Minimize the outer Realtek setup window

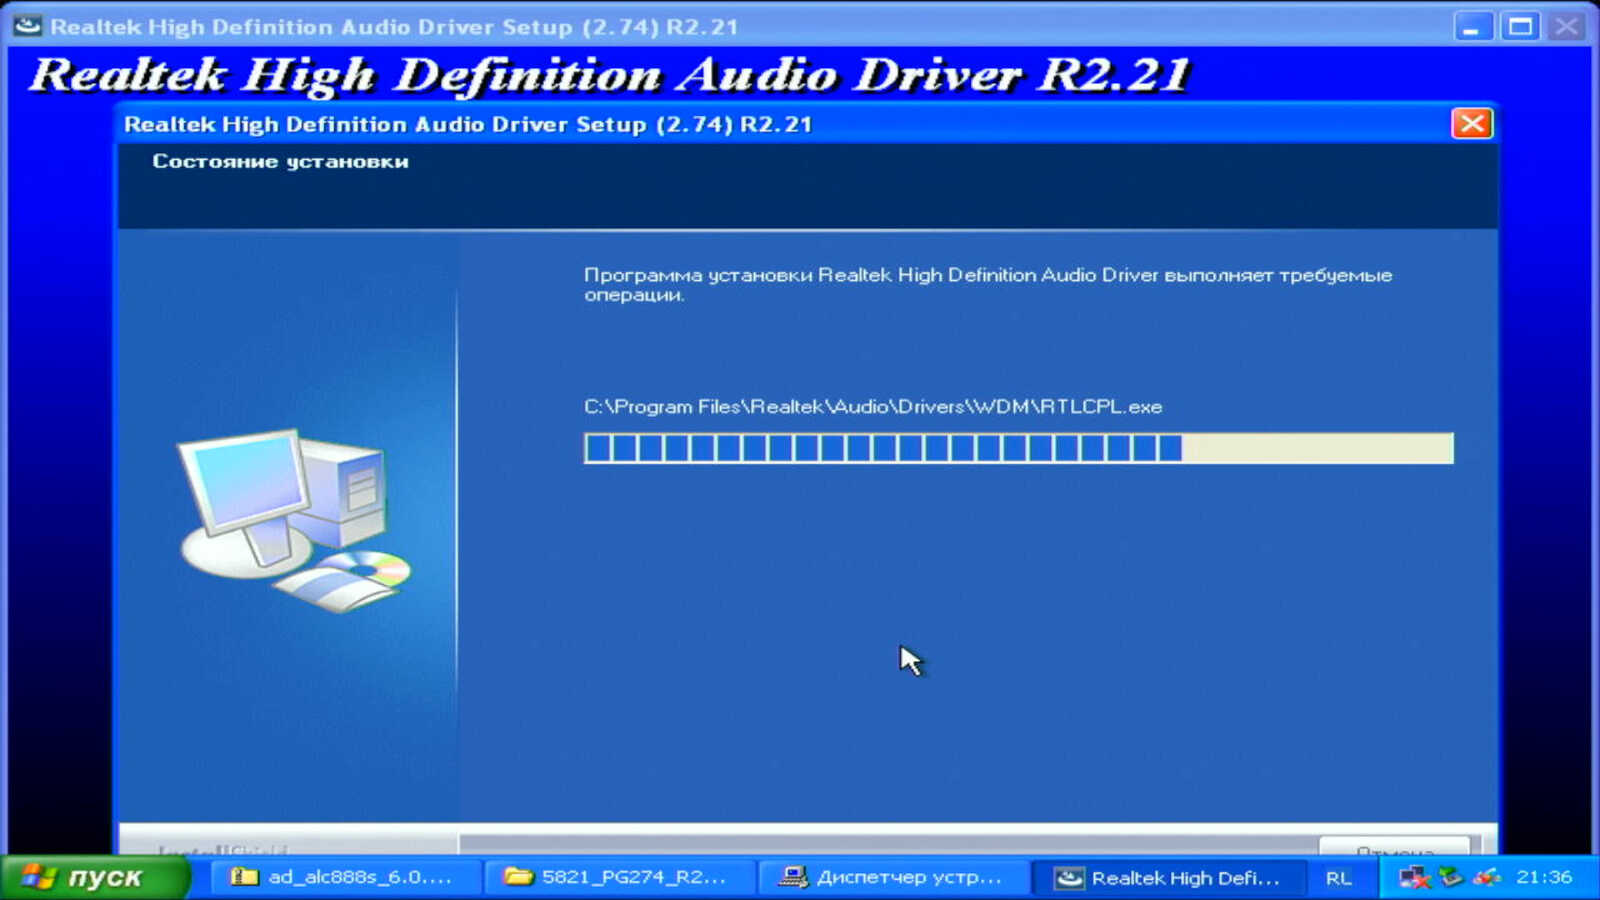click(1472, 27)
